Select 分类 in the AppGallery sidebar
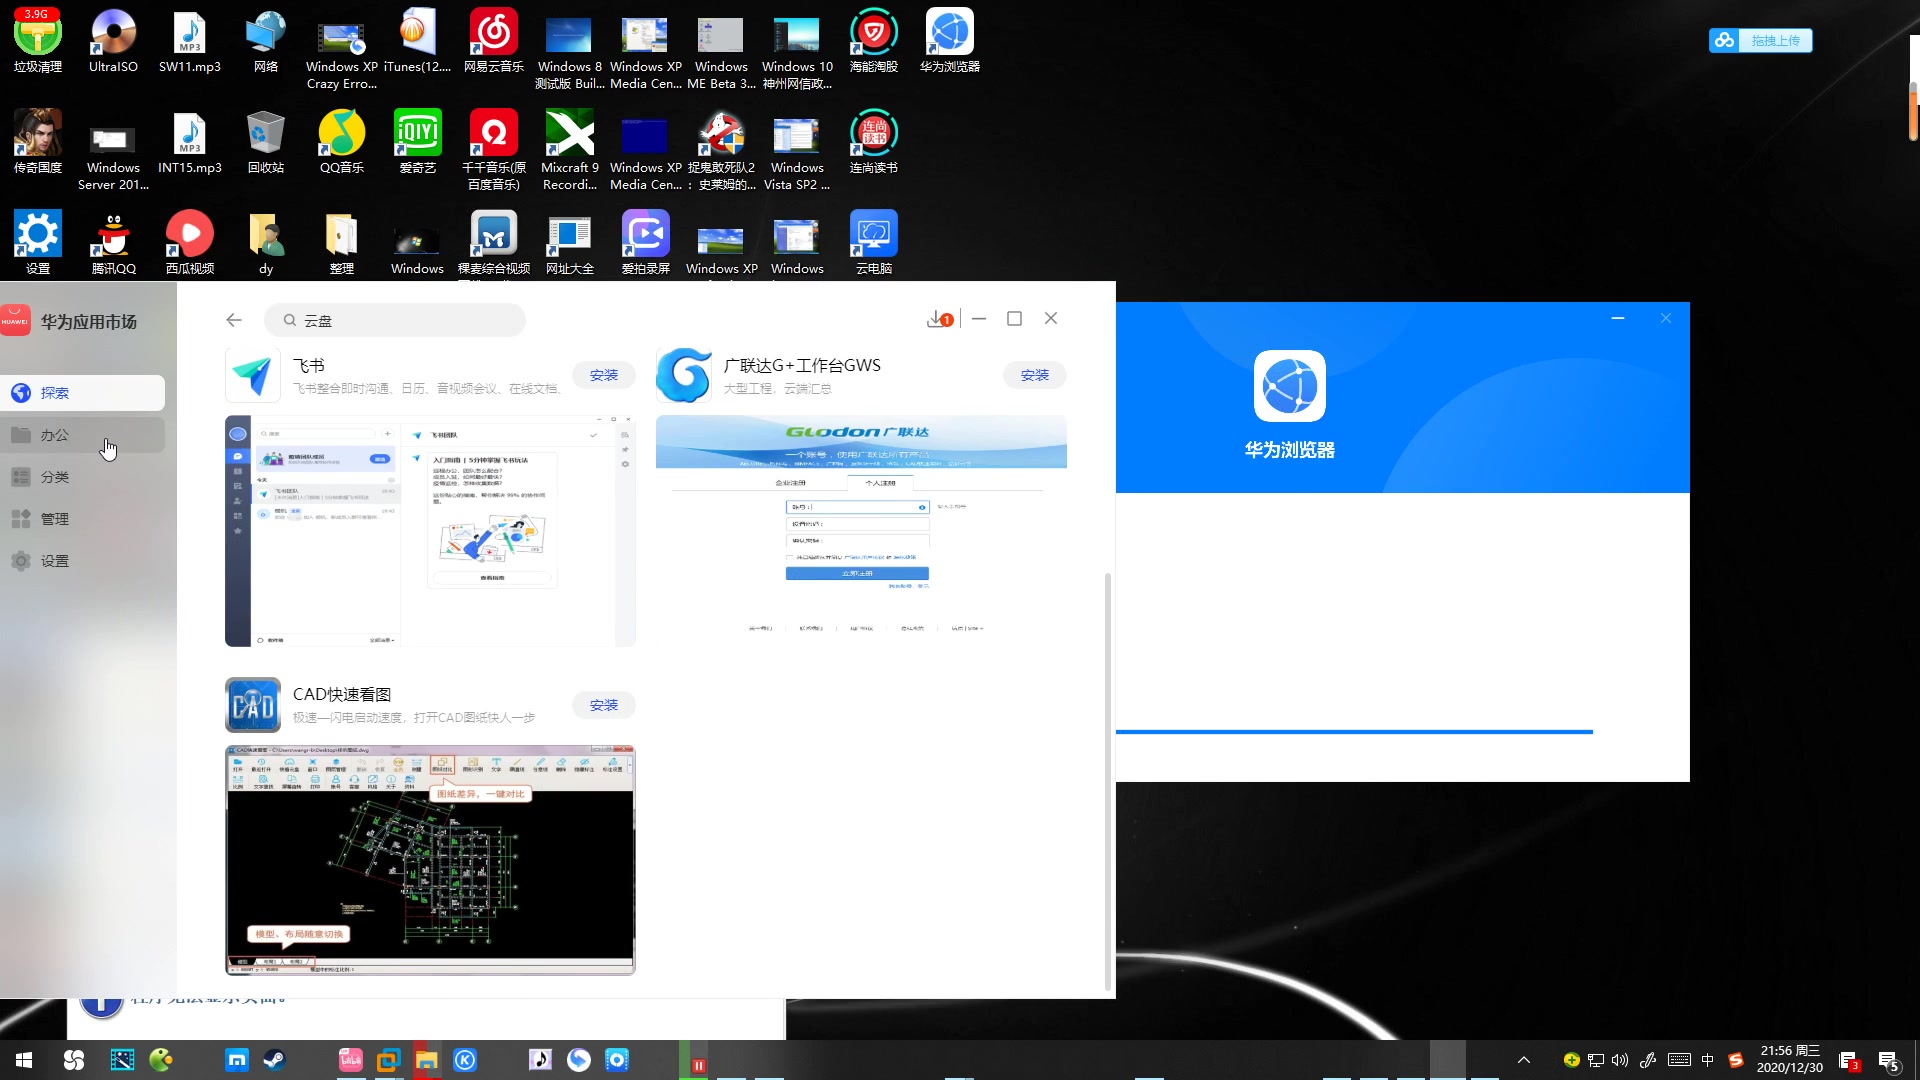Image resolution: width=1920 pixels, height=1080 pixels. 82,477
